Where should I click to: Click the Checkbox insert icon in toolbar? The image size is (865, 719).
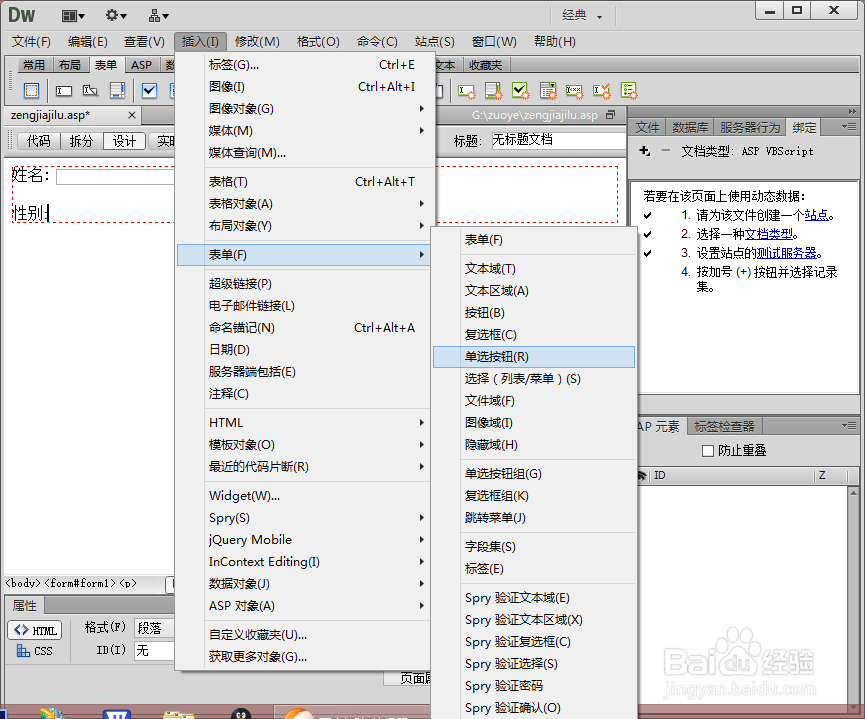tap(149, 90)
